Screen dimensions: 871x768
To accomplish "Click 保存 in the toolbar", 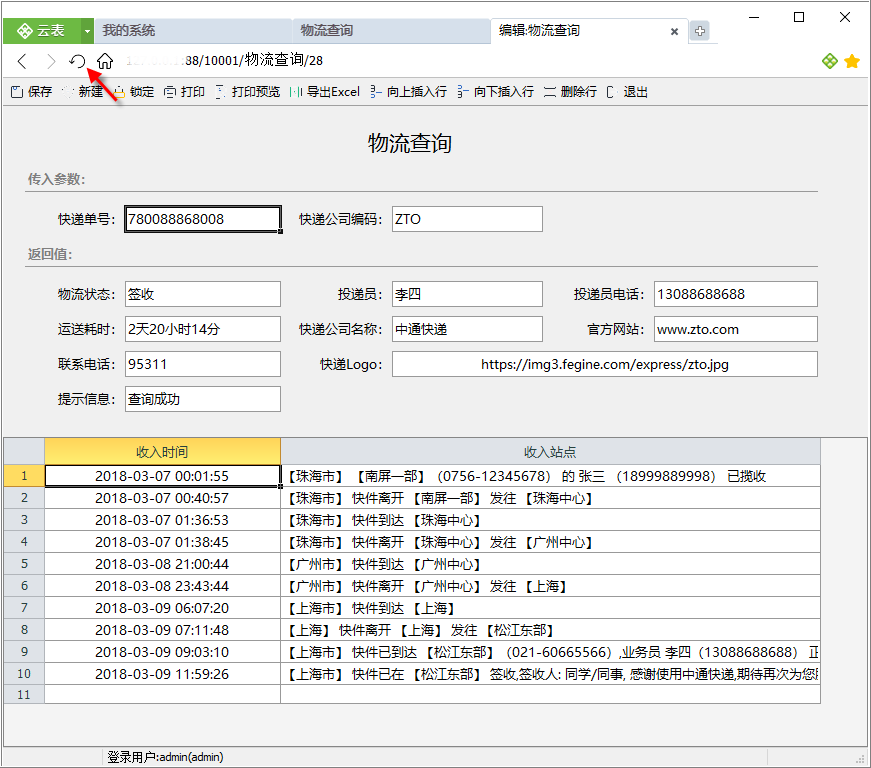I will (32, 92).
